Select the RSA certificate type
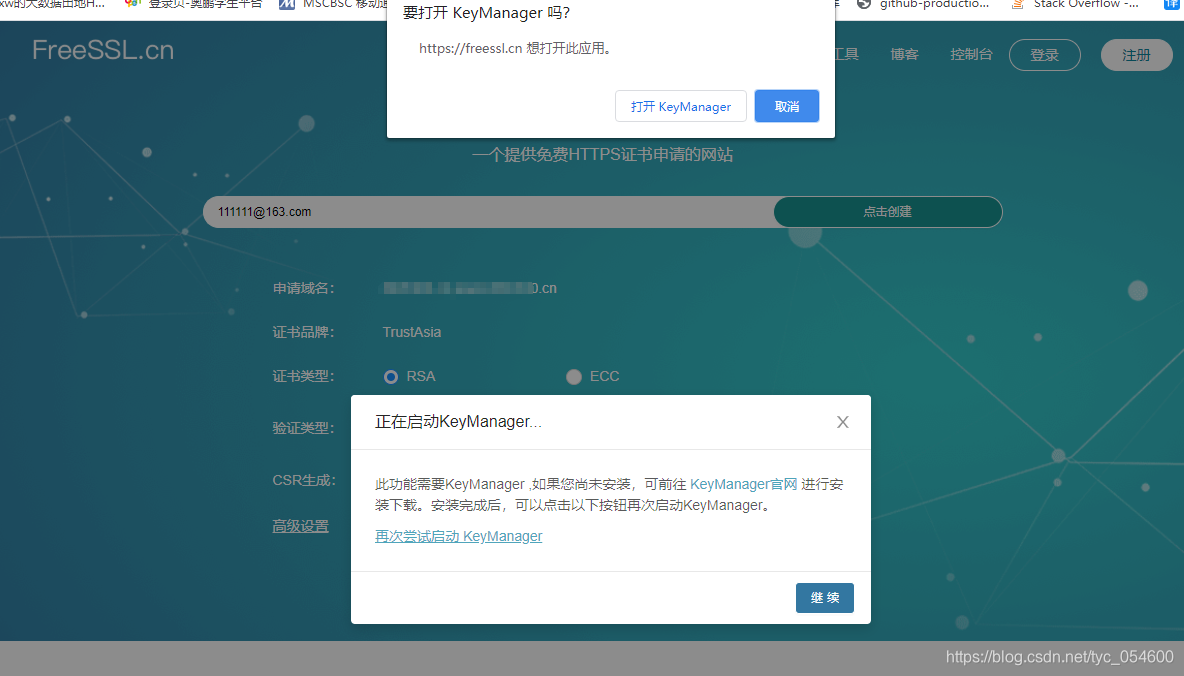The height and width of the screenshot is (676, 1184). (x=391, y=376)
